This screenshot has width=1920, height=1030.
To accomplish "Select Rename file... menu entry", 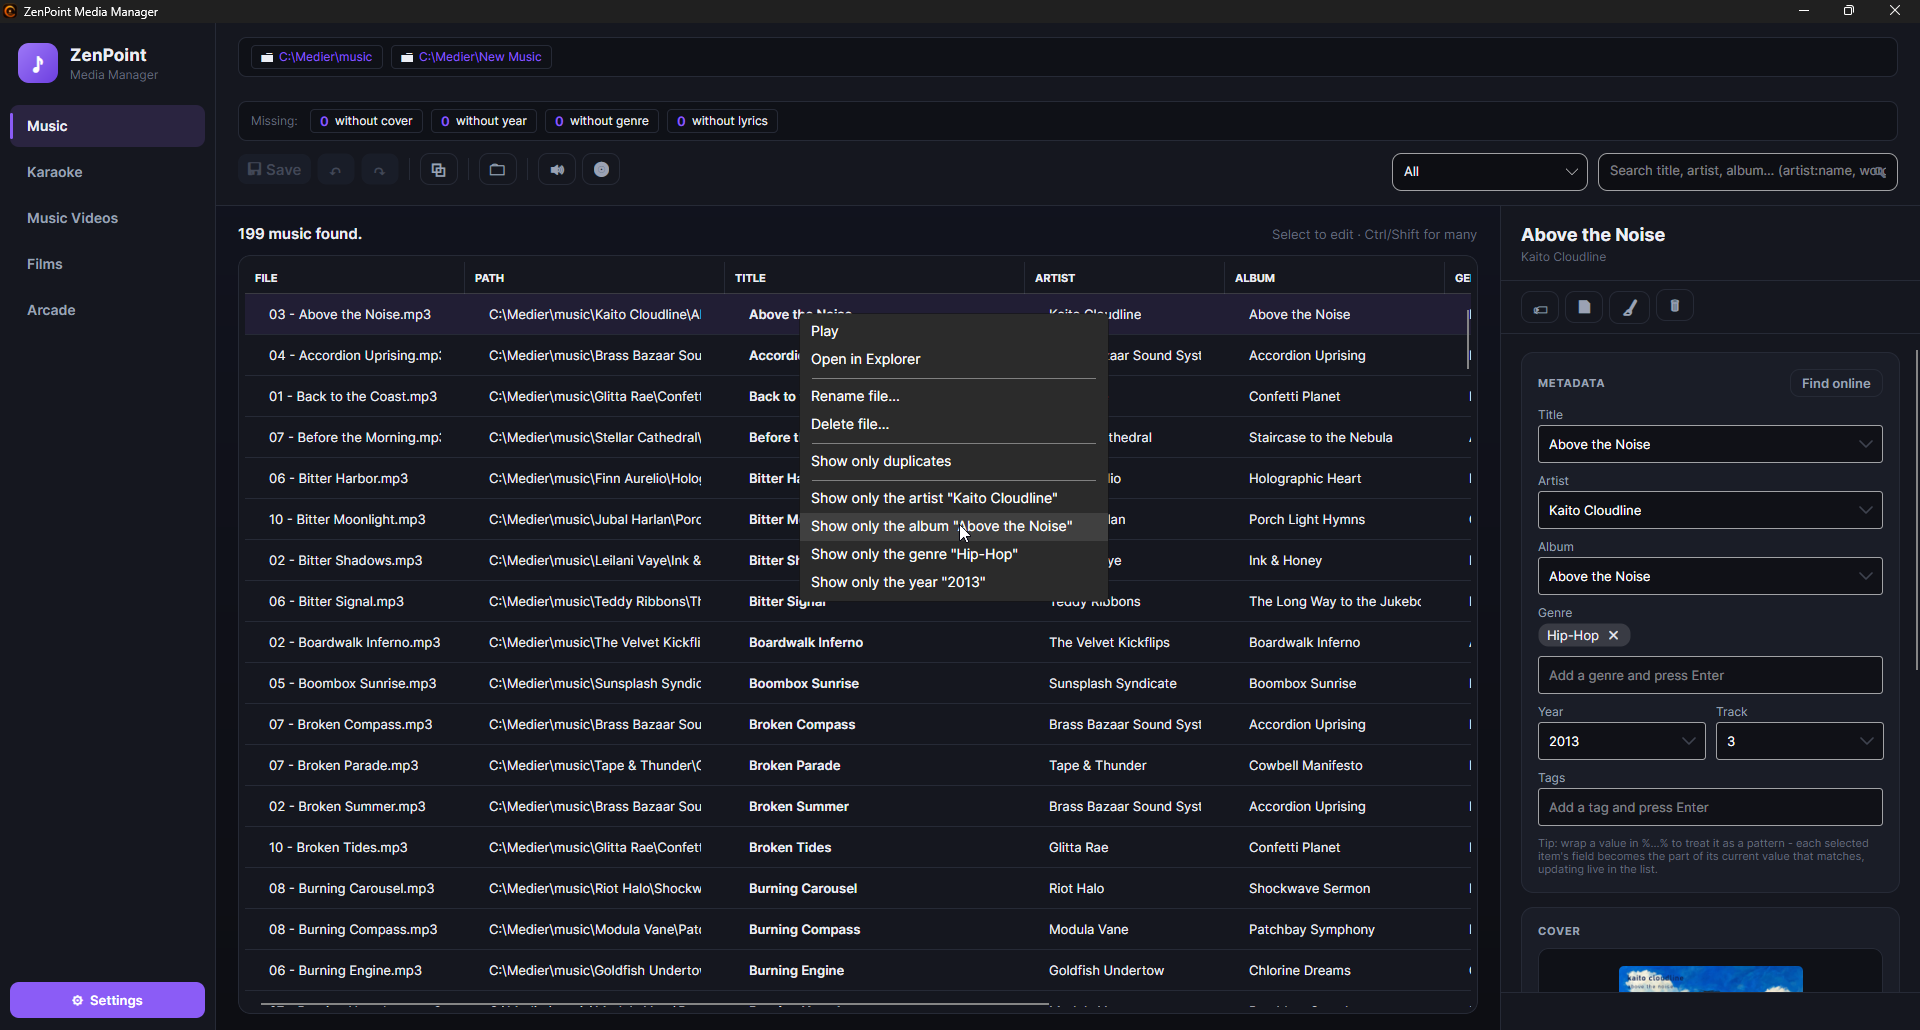I will pos(954,397).
